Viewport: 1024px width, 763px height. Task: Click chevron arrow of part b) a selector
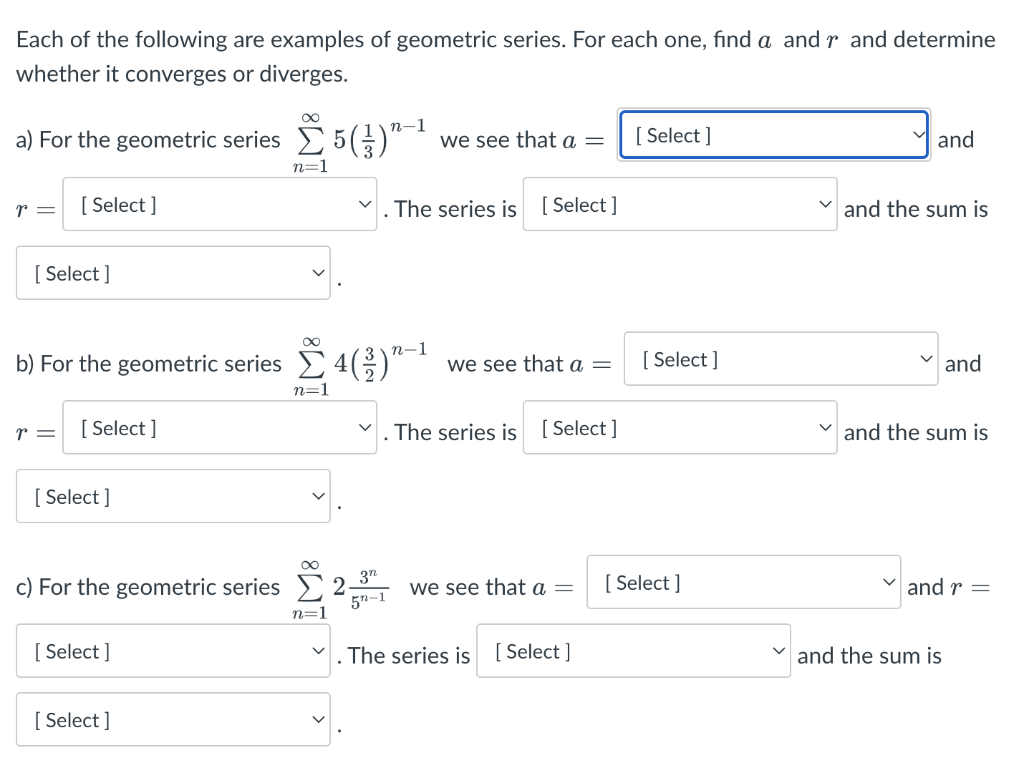927,360
